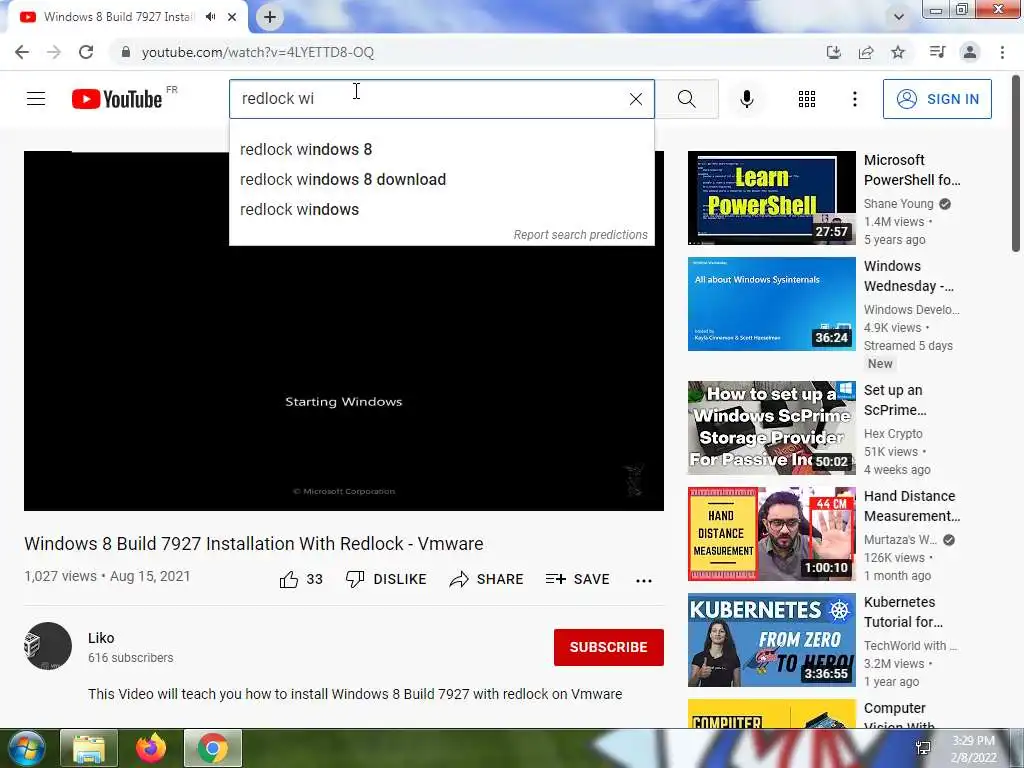
Task: Click the install app icon in address bar
Action: coord(833,52)
